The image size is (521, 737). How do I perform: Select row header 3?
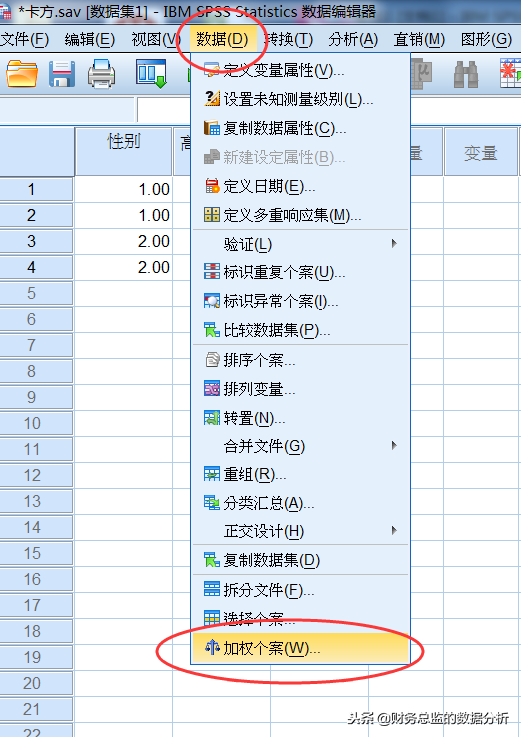coord(37,241)
